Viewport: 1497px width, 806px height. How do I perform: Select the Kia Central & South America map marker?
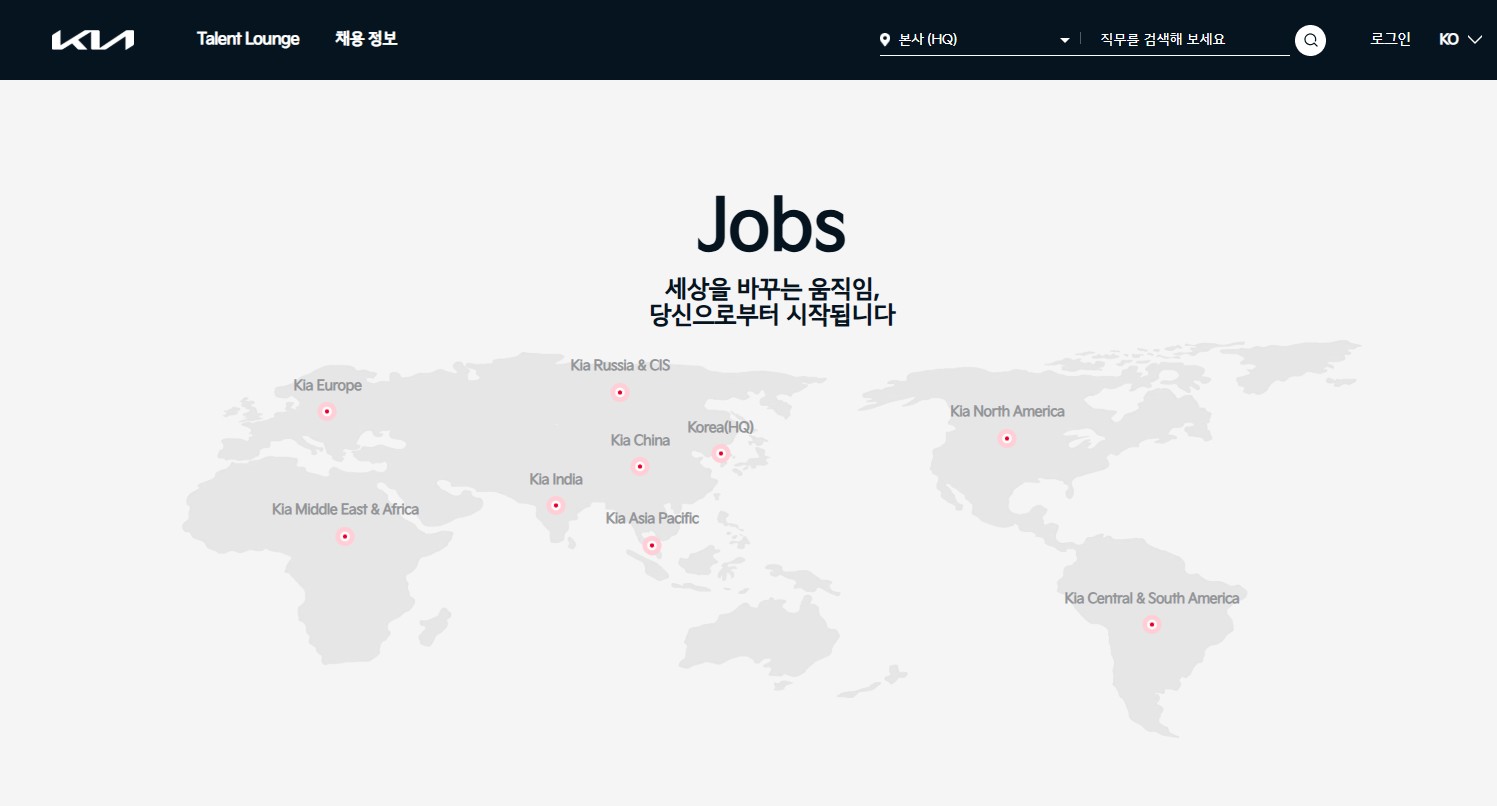click(x=1151, y=624)
